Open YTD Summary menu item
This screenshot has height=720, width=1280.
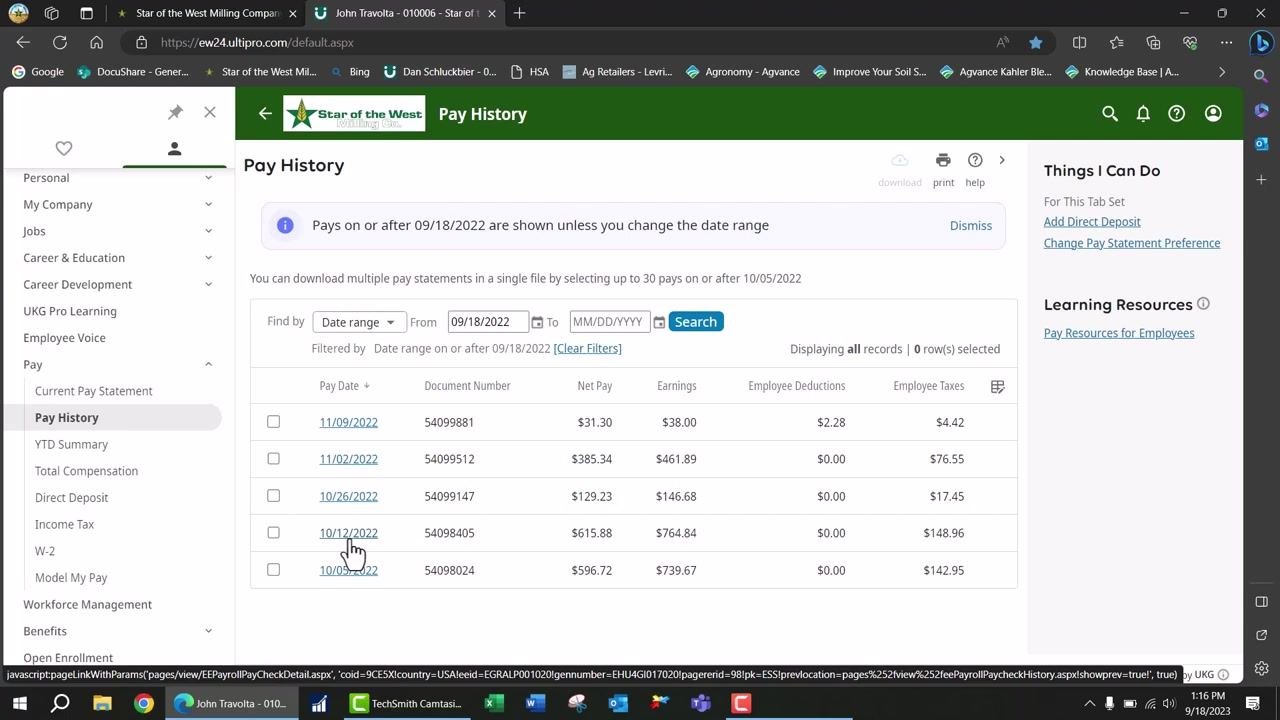(x=71, y=444)
